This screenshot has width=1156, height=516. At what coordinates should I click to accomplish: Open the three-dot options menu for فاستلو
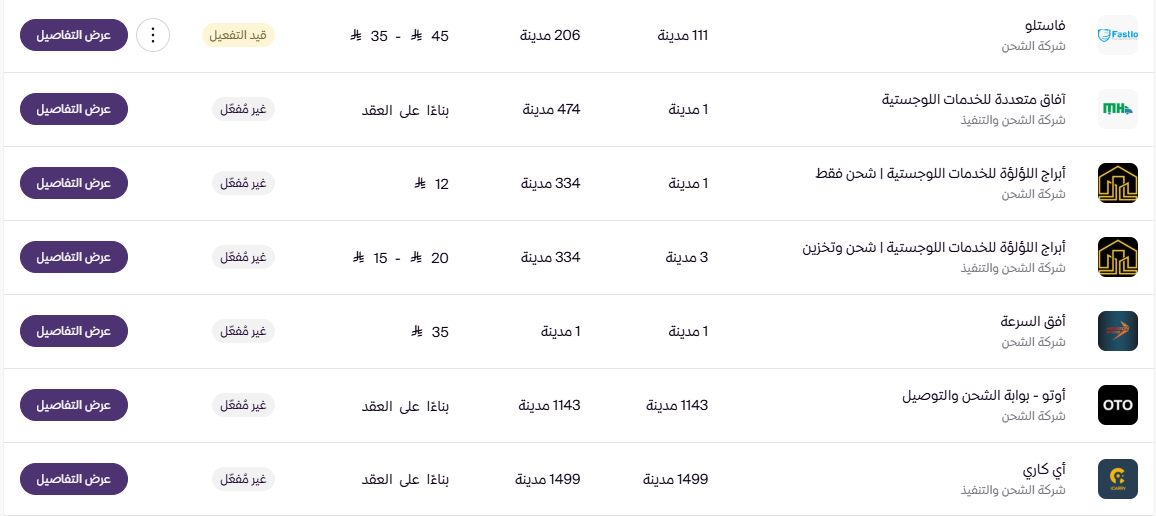[x=152, y=36]
